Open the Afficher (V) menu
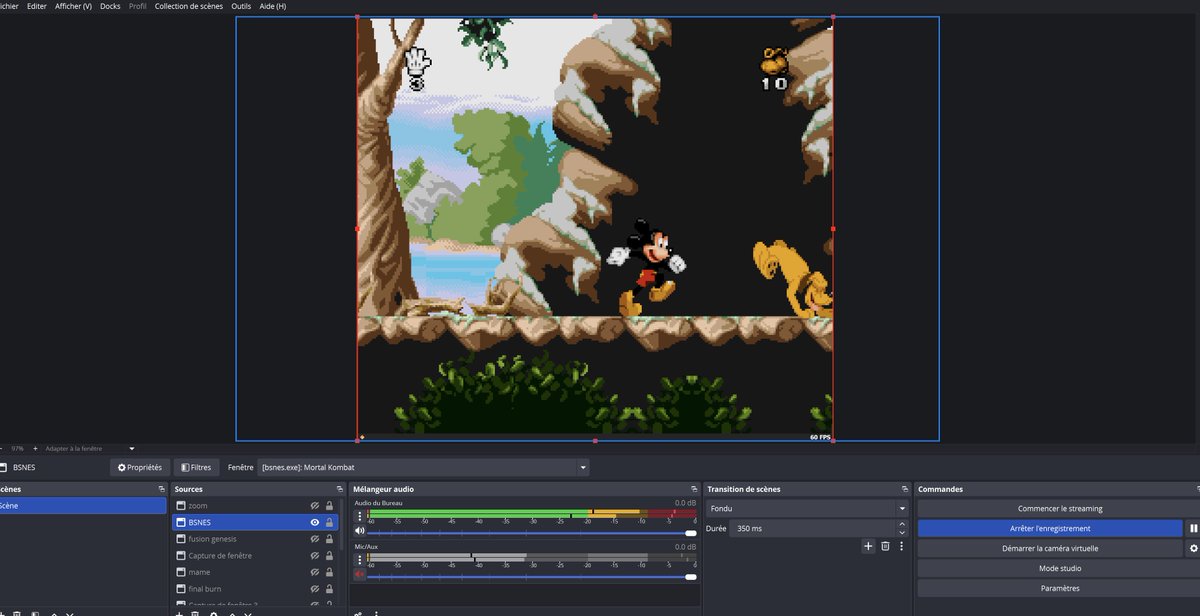 73,6
